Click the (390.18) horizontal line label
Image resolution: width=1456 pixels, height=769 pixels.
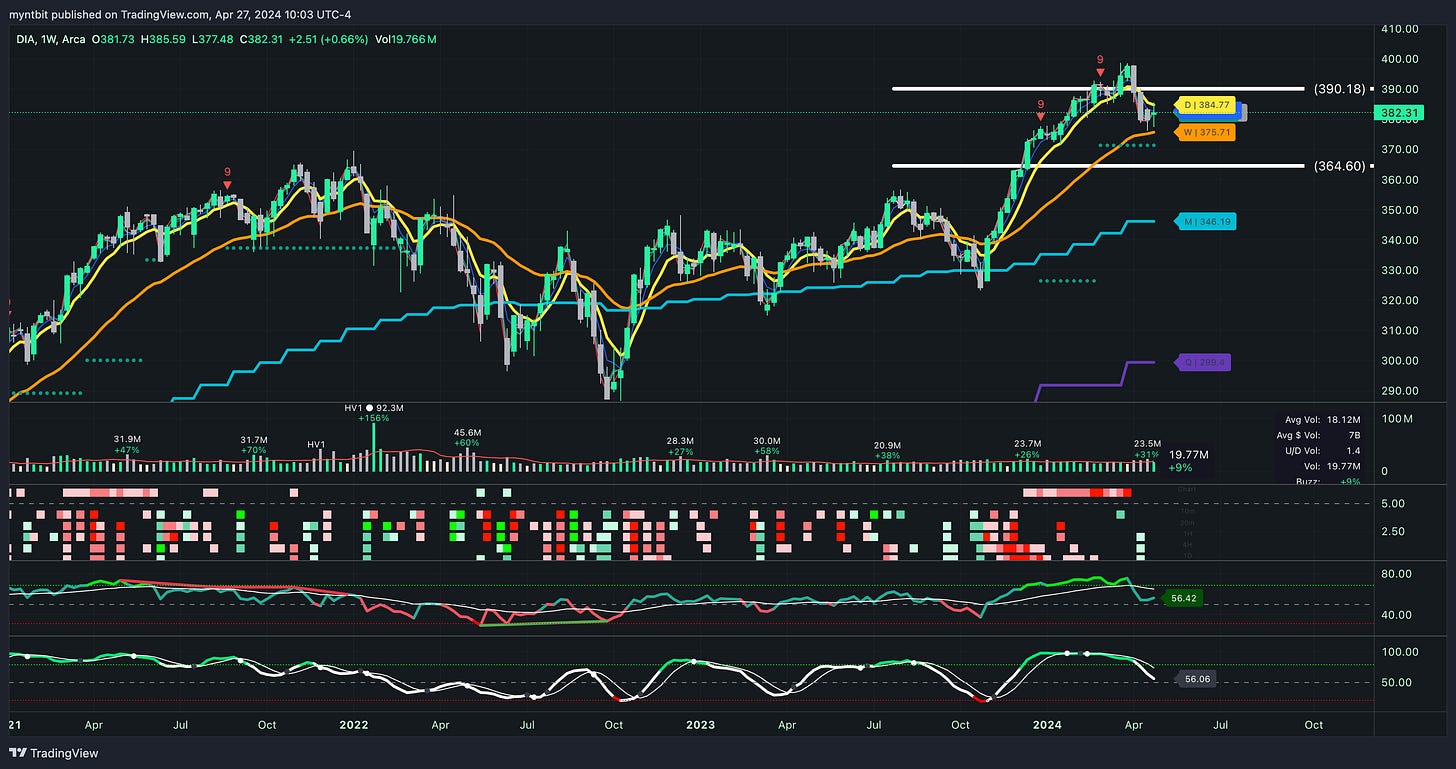(x=1340, y=89)
